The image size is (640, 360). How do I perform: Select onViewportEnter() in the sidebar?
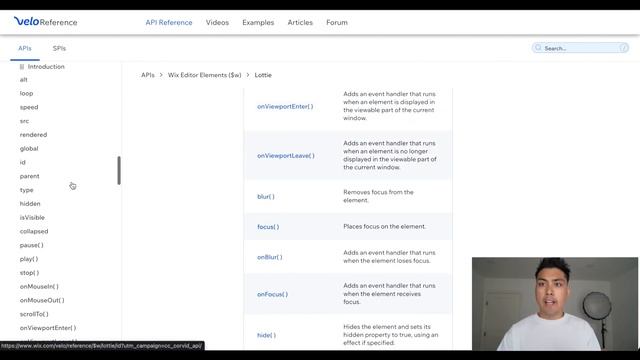(48, 328)
